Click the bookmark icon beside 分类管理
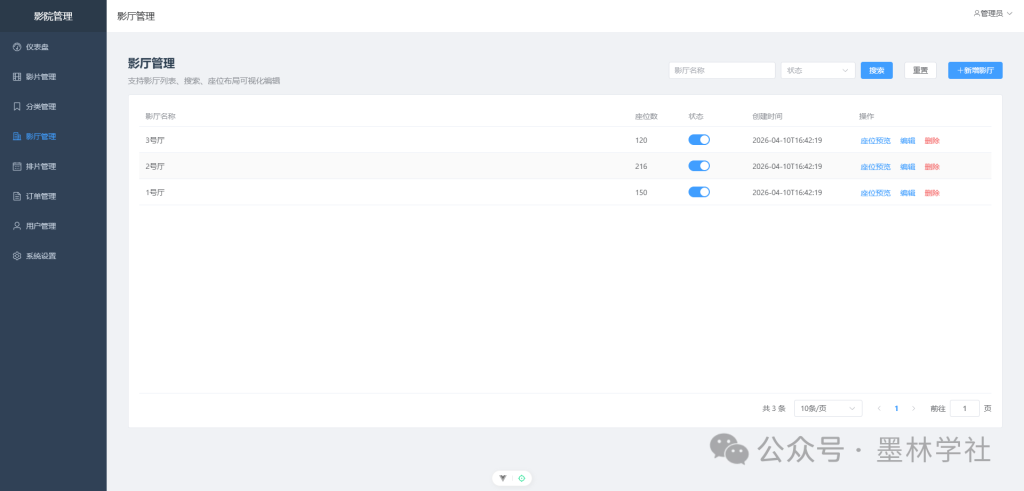 [17, 106]
